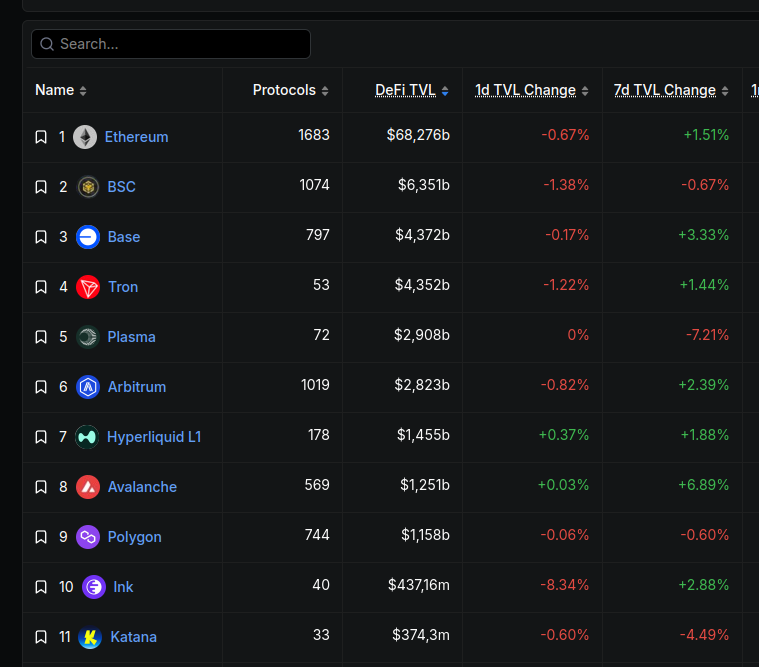This screenshot has width=759, height=667.
Task: Click Ethereum's 1683 protocols count
Action: point(314,135)
